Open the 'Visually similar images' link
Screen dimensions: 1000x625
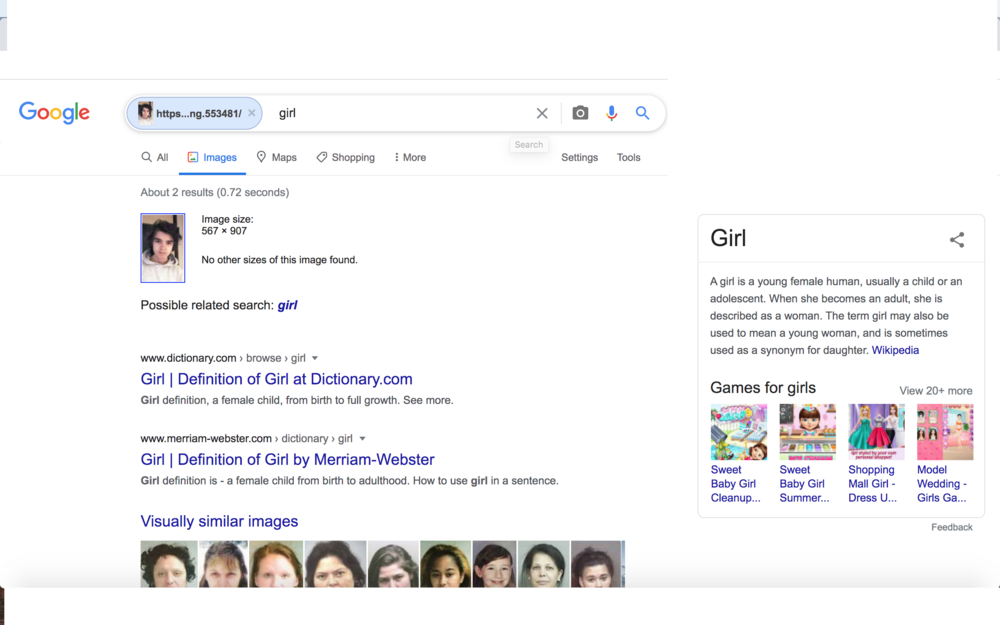(x=219, y=522)
